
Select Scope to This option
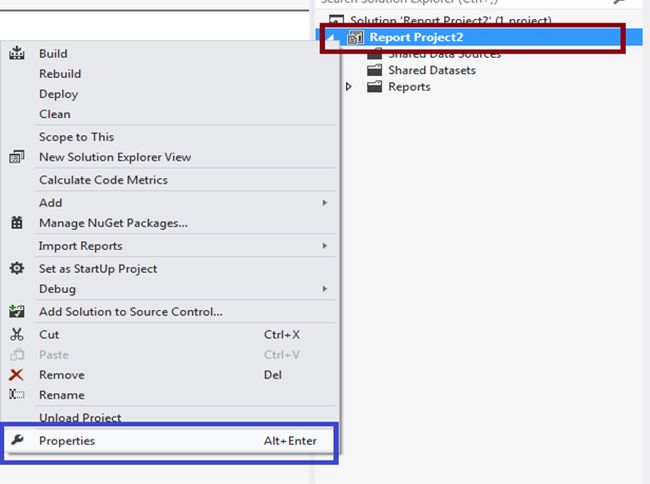[x=76, y=137]
